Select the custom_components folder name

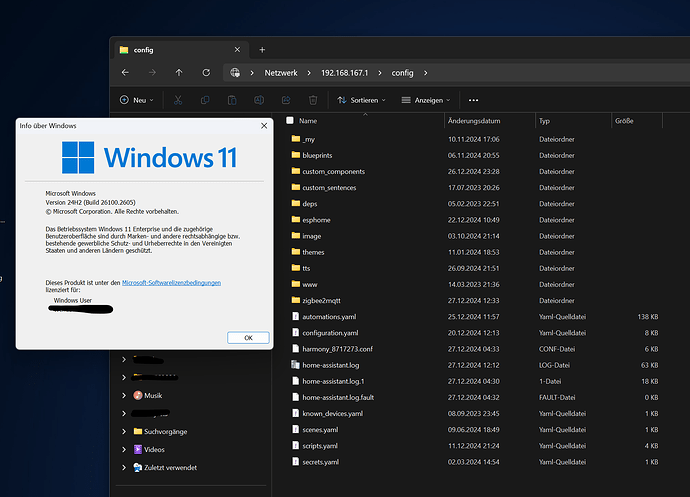point(334,171)
